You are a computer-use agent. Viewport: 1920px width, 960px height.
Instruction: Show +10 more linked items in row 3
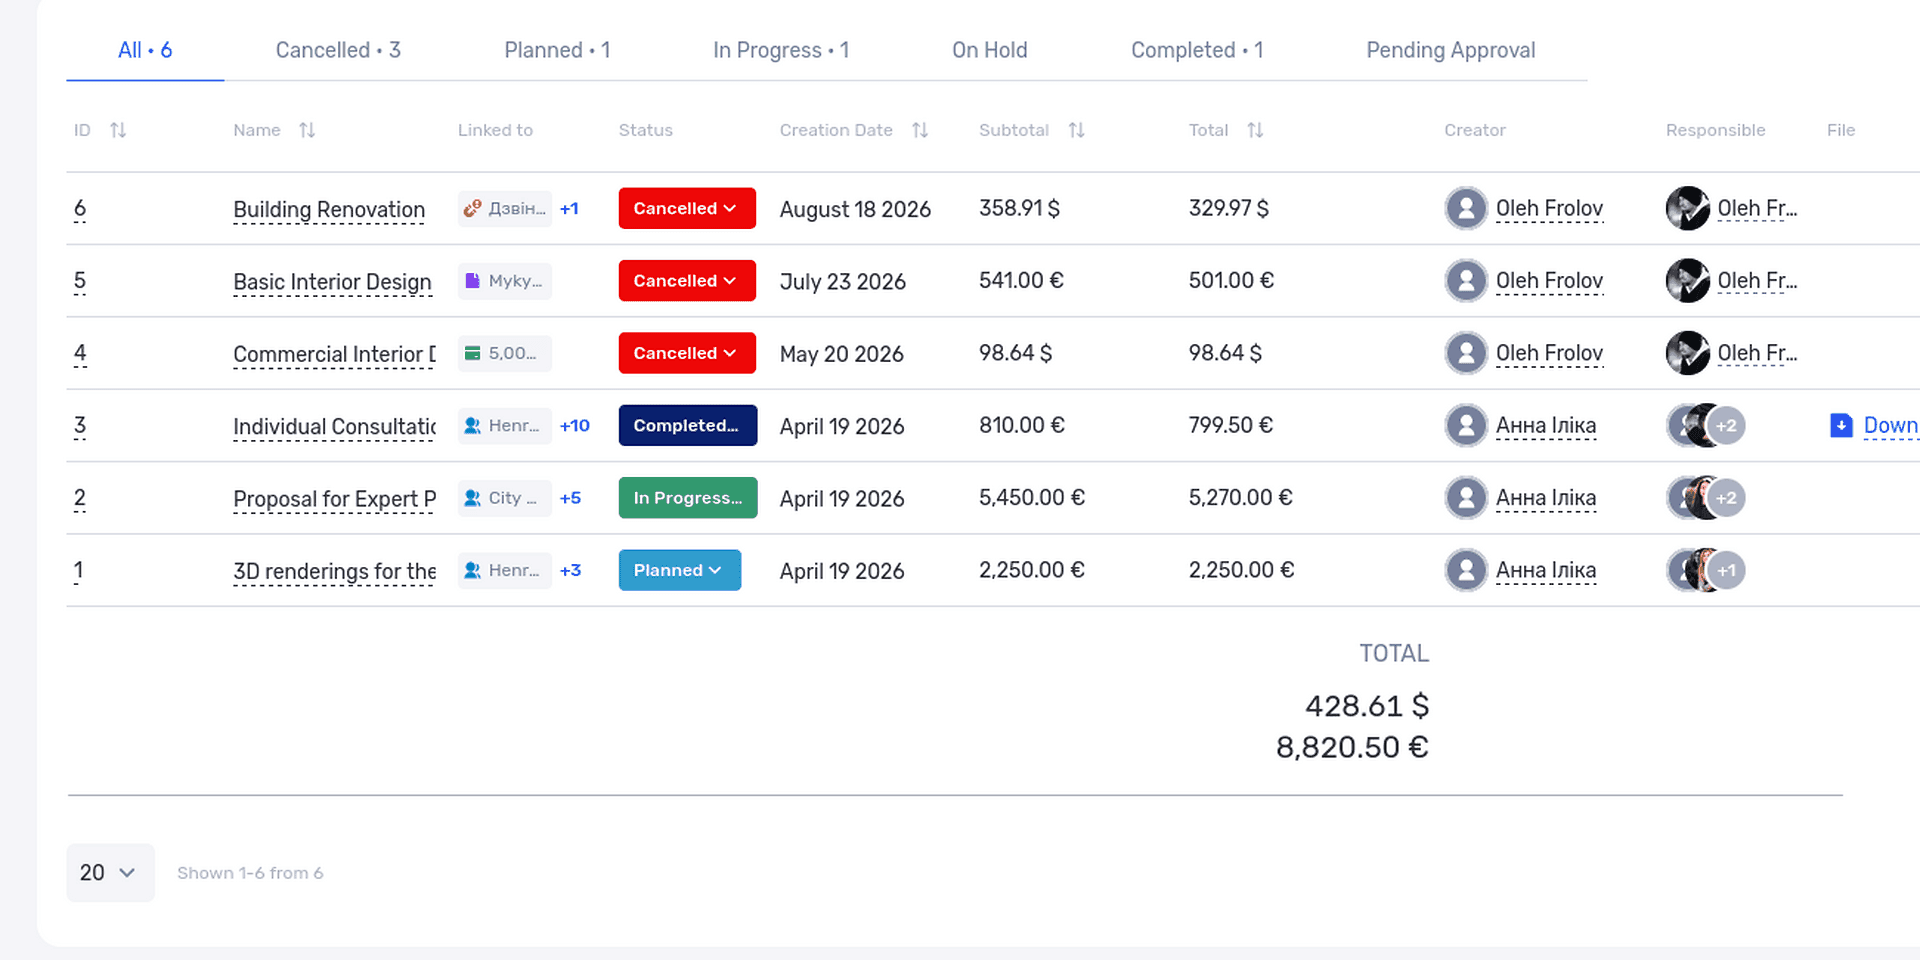575,426
